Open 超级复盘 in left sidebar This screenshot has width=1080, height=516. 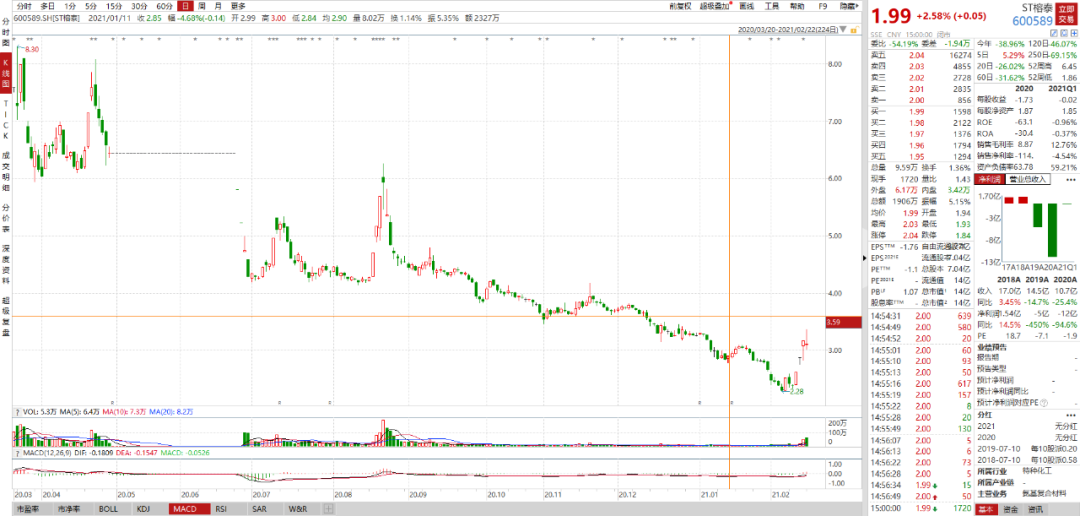tap(6, 318)
